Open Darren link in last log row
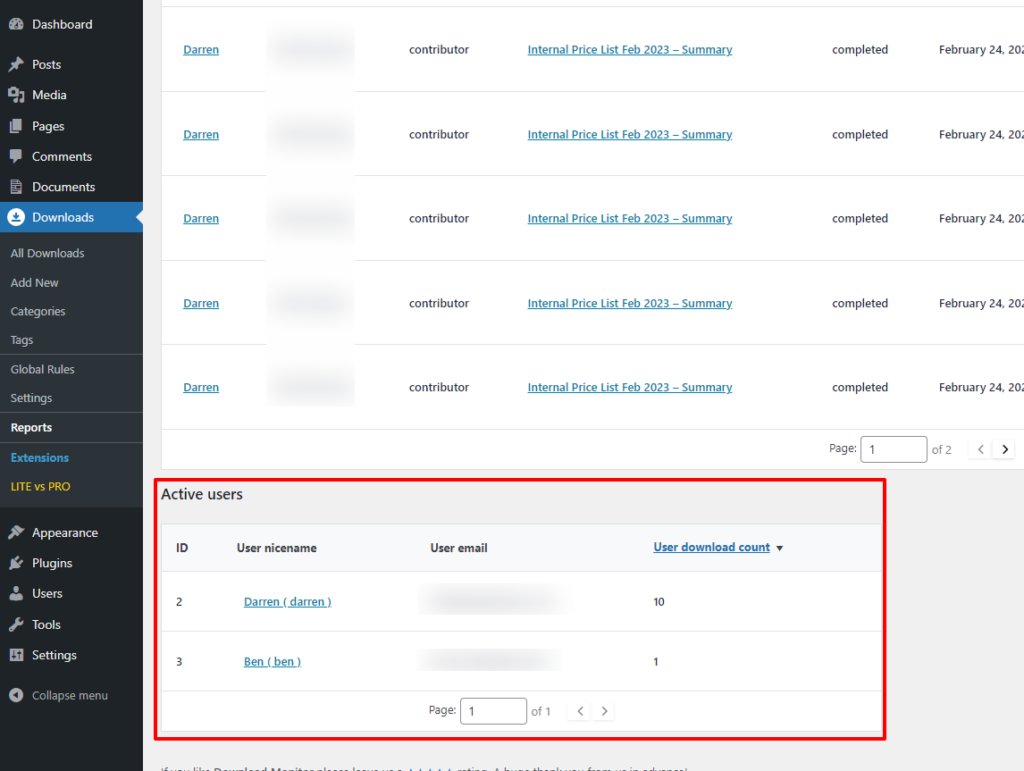Viewport: 1024px width, 771px height. click(200, 387)
